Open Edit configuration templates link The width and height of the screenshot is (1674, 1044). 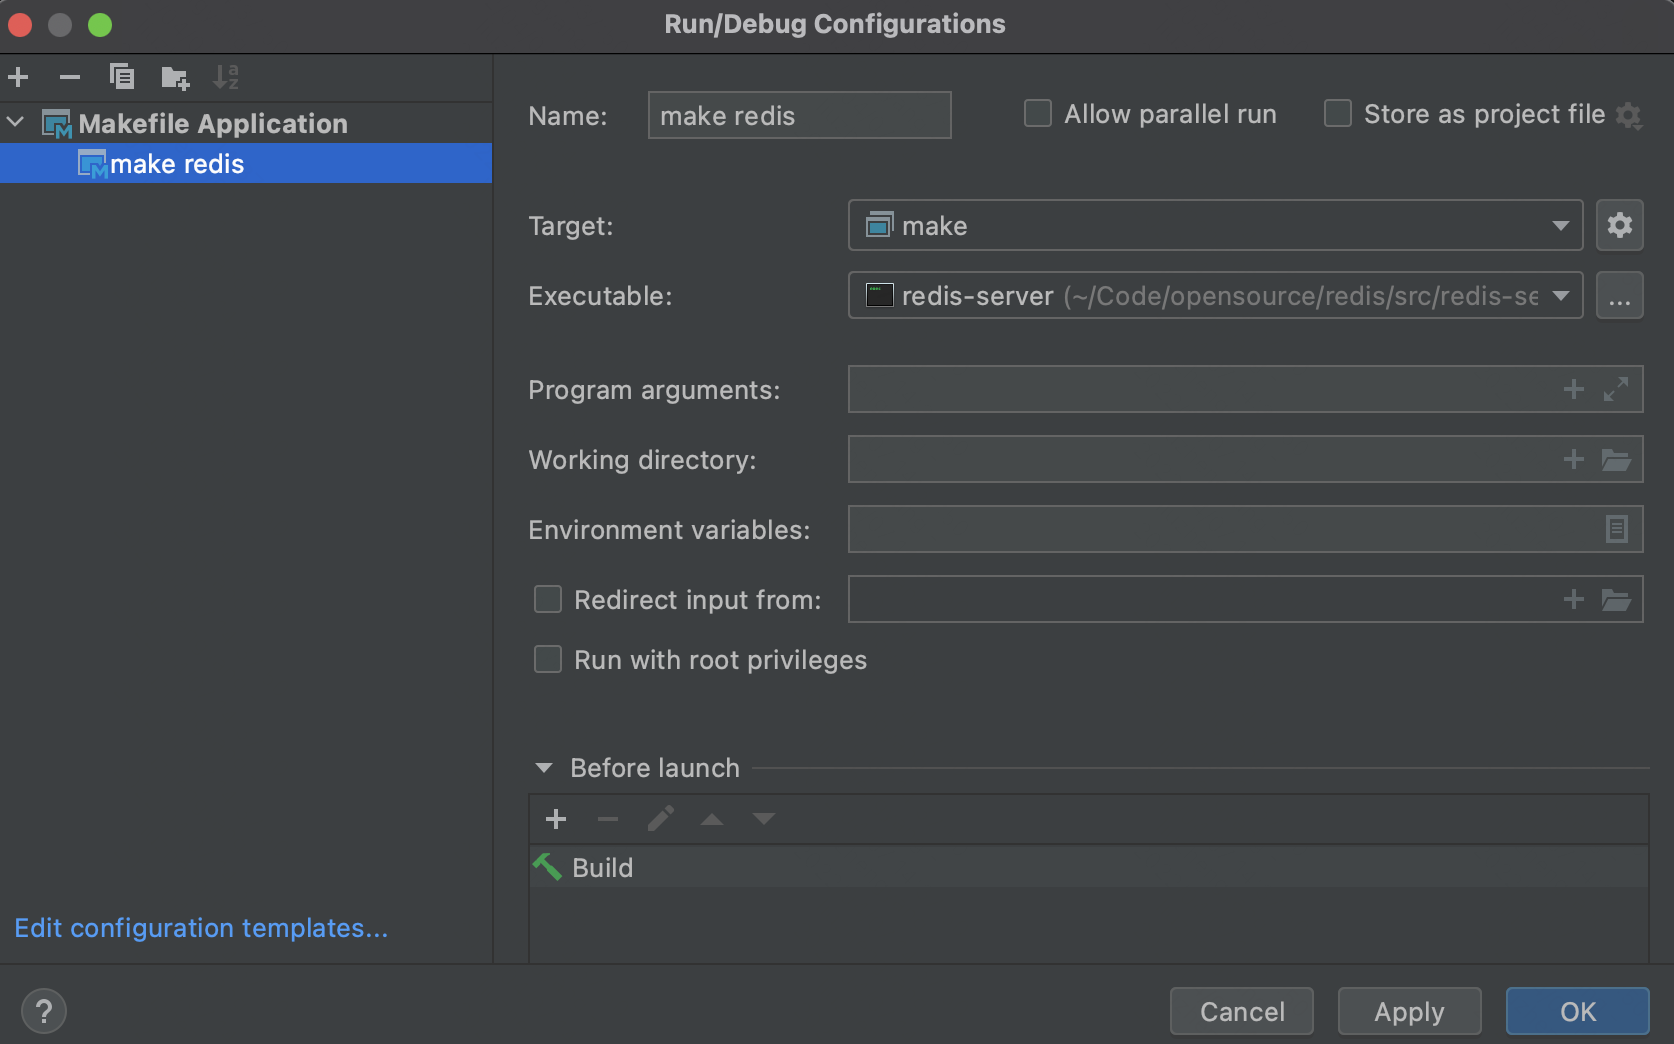pyautogui.click(x=201, y=928)
